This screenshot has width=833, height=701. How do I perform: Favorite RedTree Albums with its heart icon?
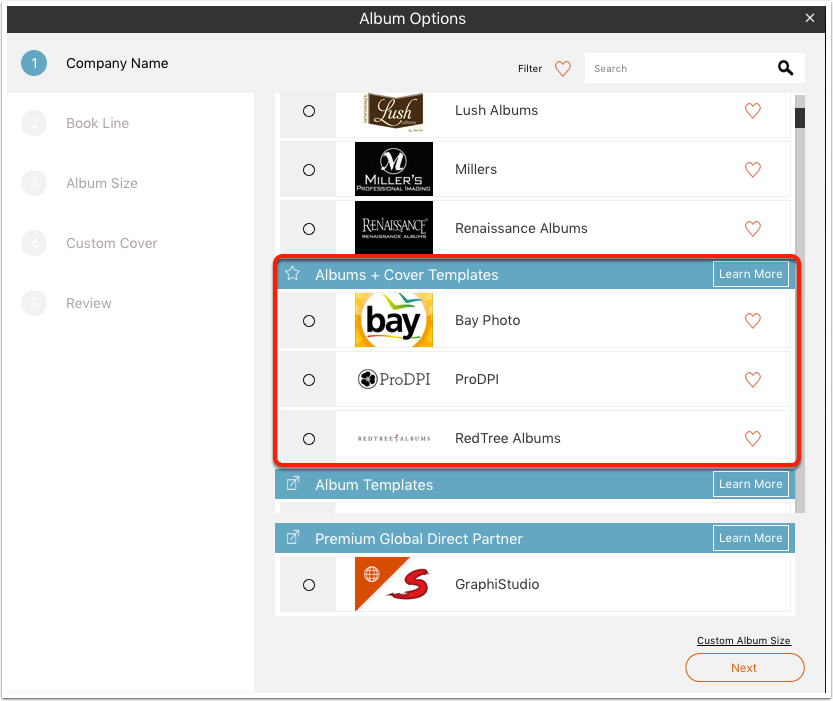pos(752,438)
